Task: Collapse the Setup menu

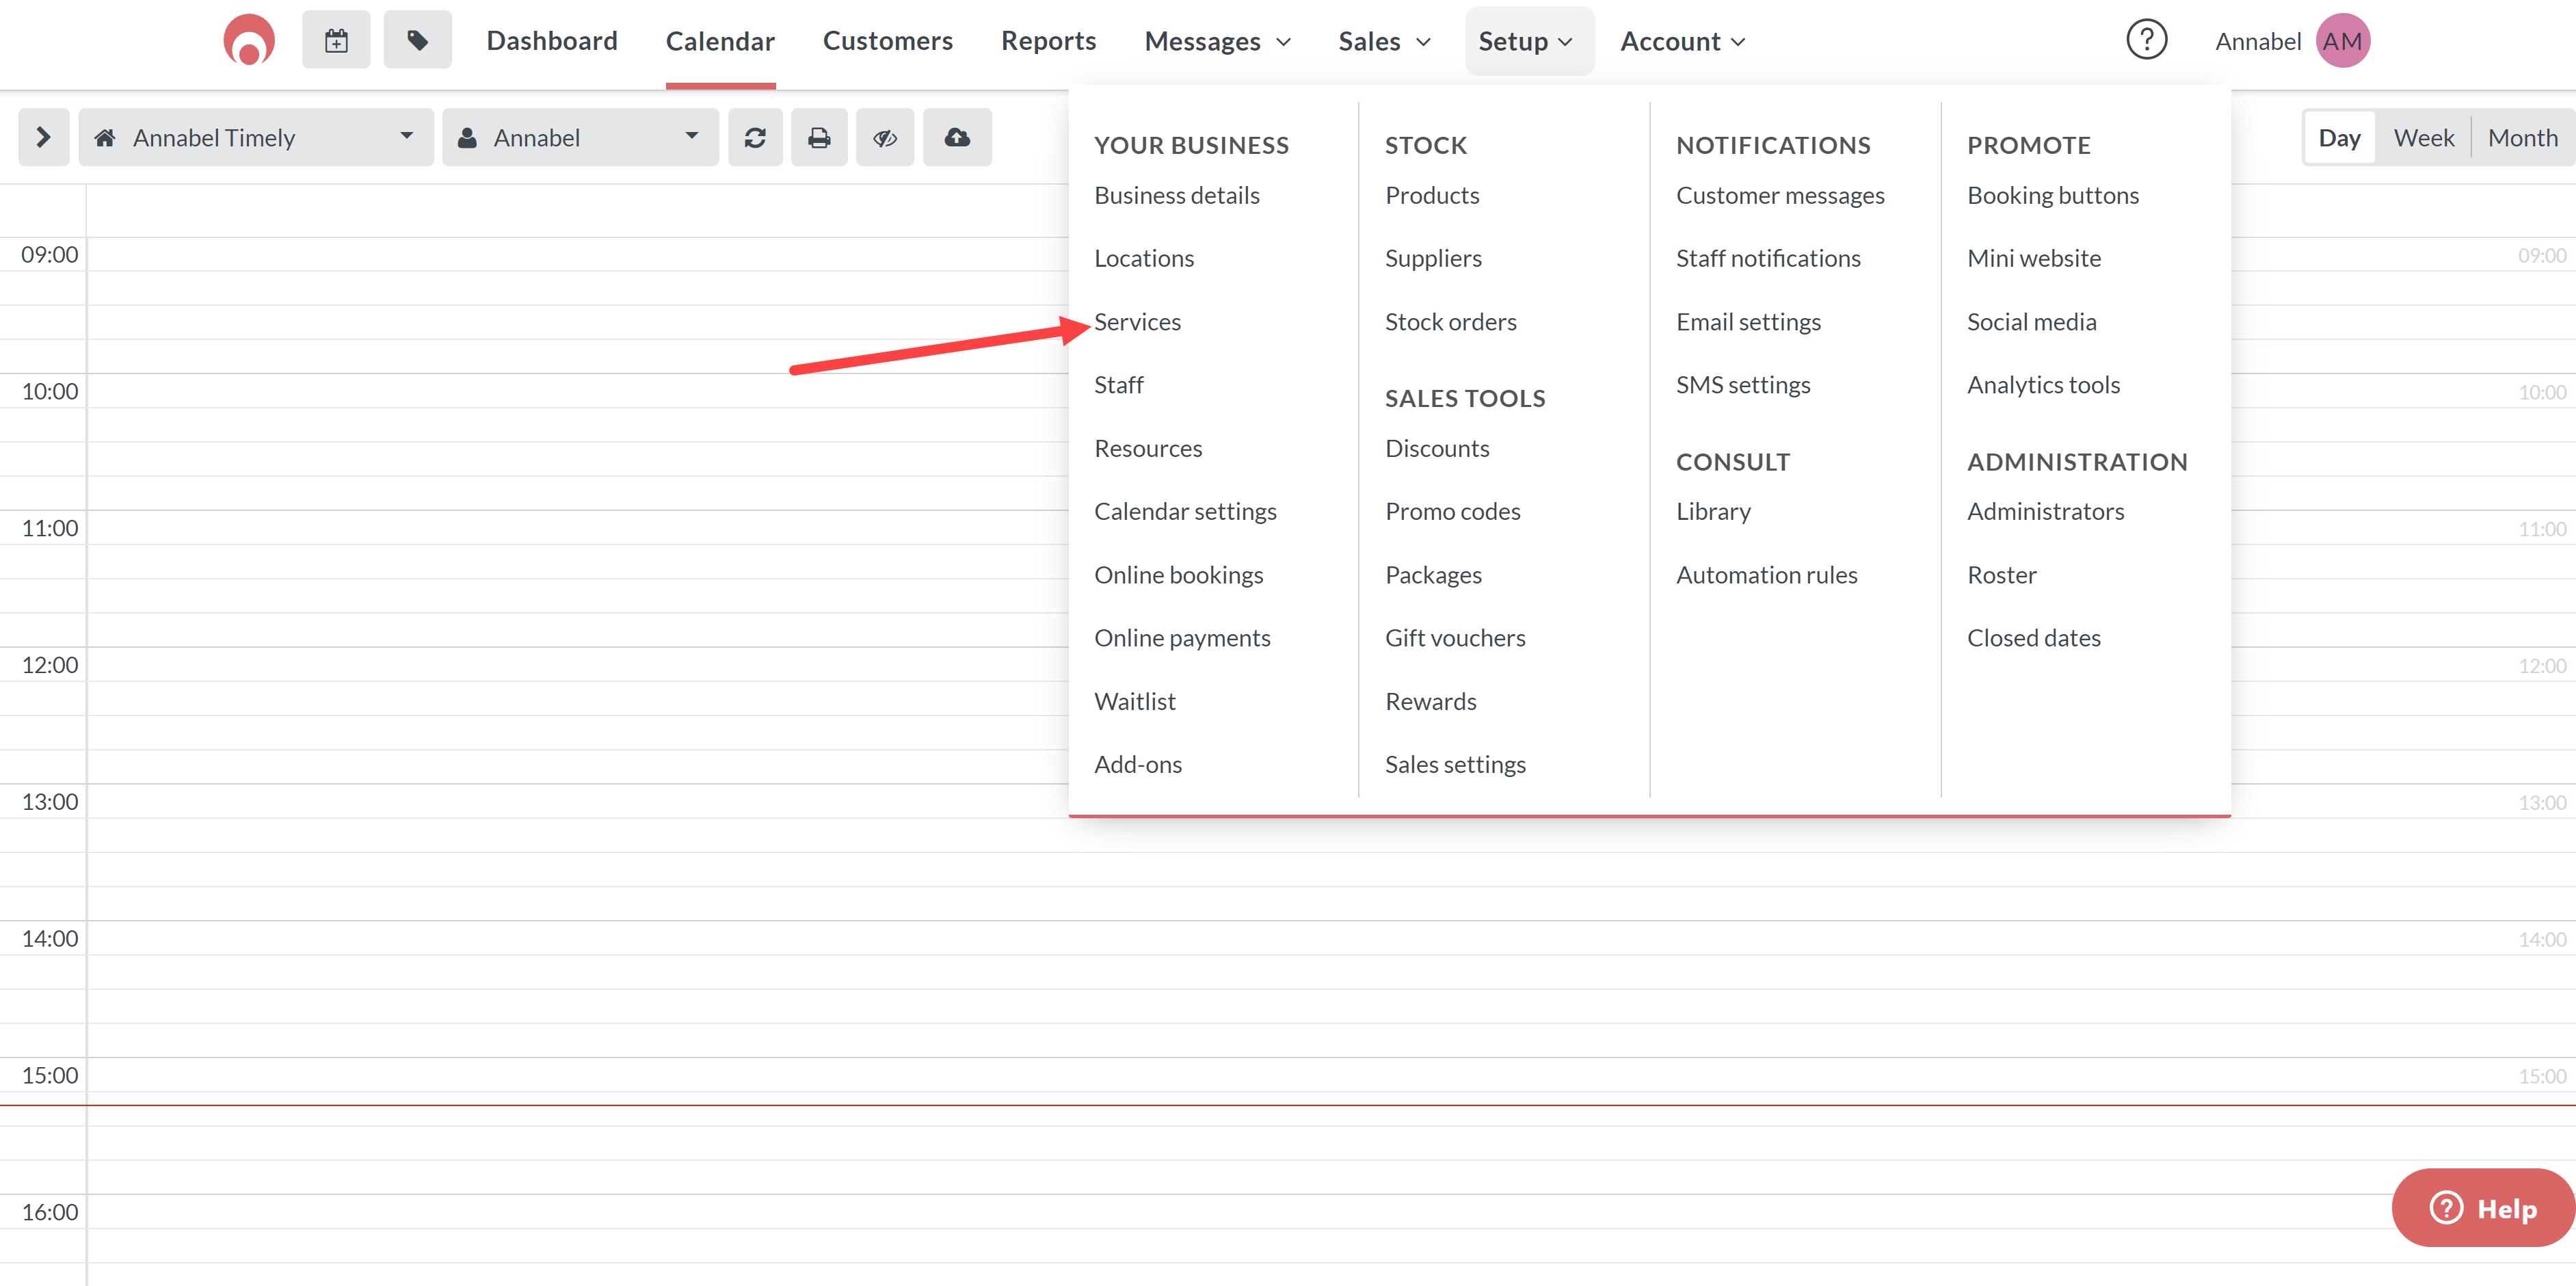Action: click(1528, 41)
